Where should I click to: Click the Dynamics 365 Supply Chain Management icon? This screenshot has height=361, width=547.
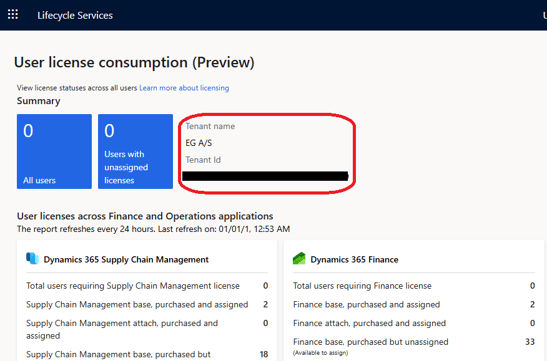32,258
